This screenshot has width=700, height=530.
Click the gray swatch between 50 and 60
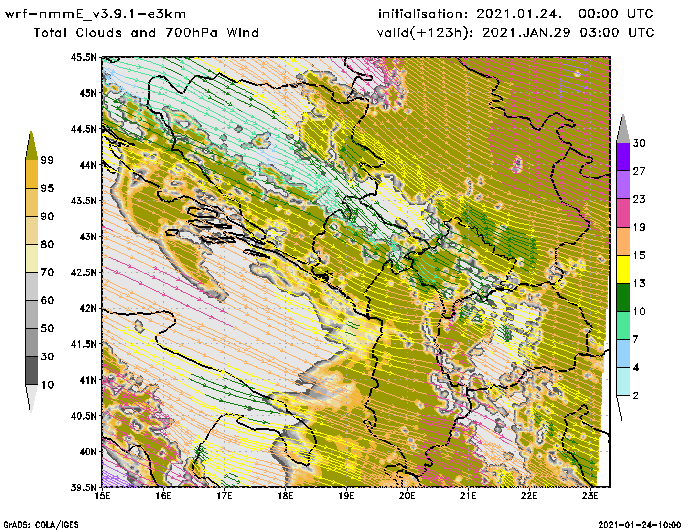tap(31, 315)
